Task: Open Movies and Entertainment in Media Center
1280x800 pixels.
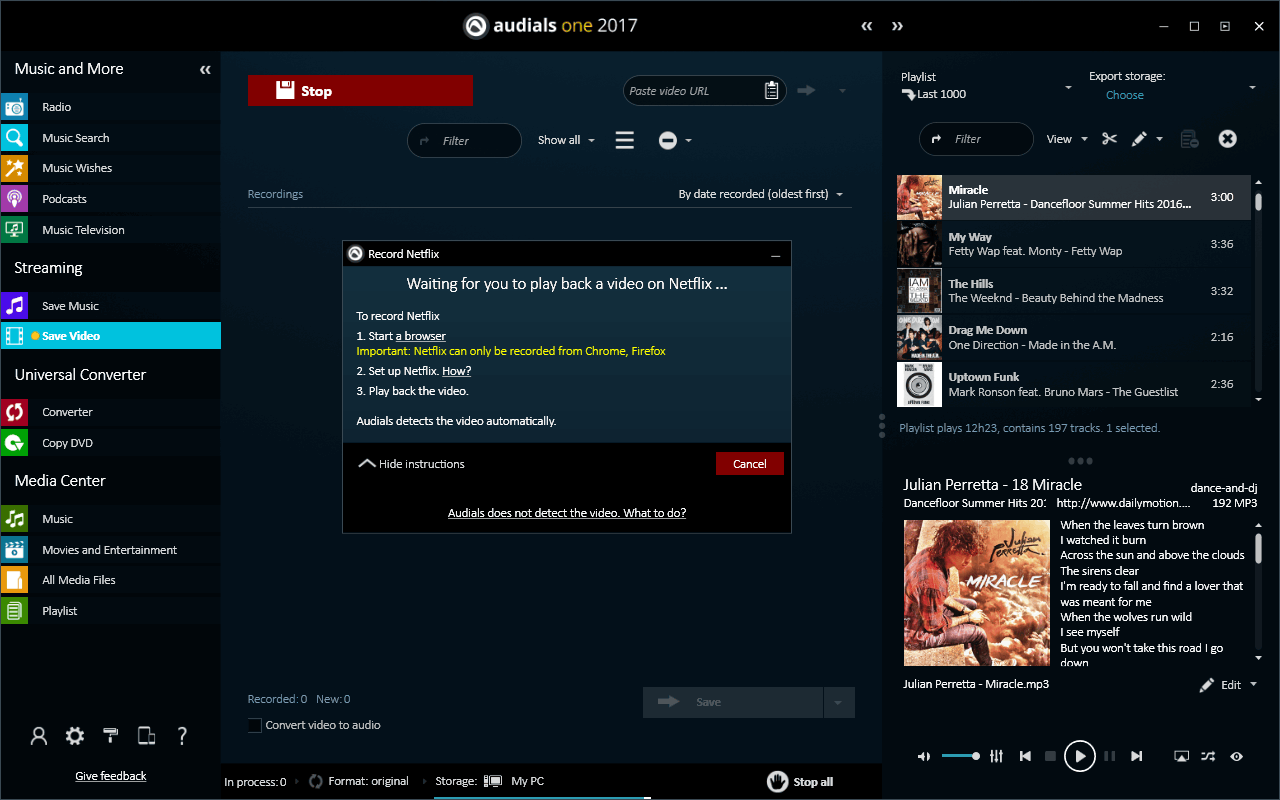Action: click(x=109, y=549)
